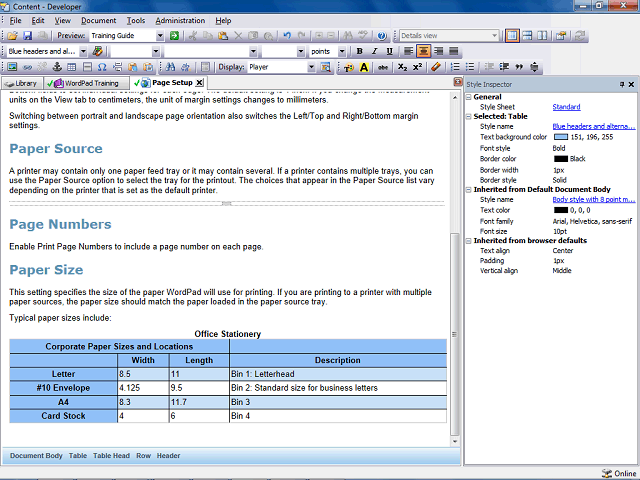The image size is (640, 480).
Task: Open the Preview Training Guide dropdown
Action: coord(160,36)
